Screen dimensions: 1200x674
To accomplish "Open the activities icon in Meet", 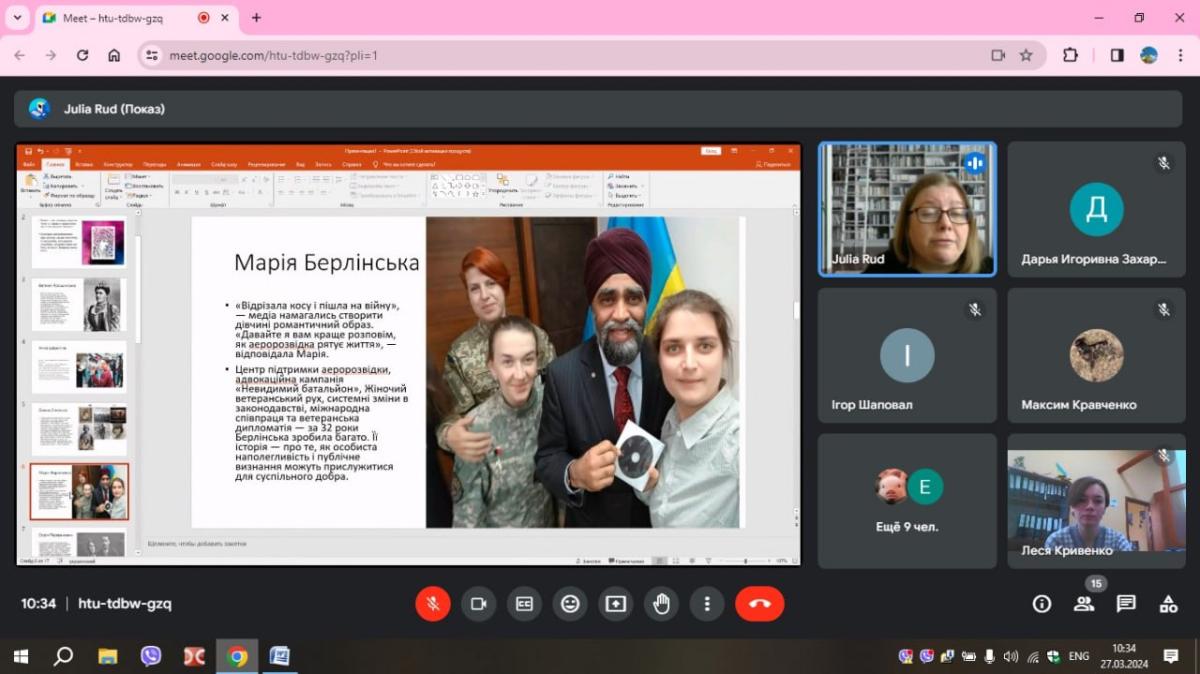I will coord(1168,603).
